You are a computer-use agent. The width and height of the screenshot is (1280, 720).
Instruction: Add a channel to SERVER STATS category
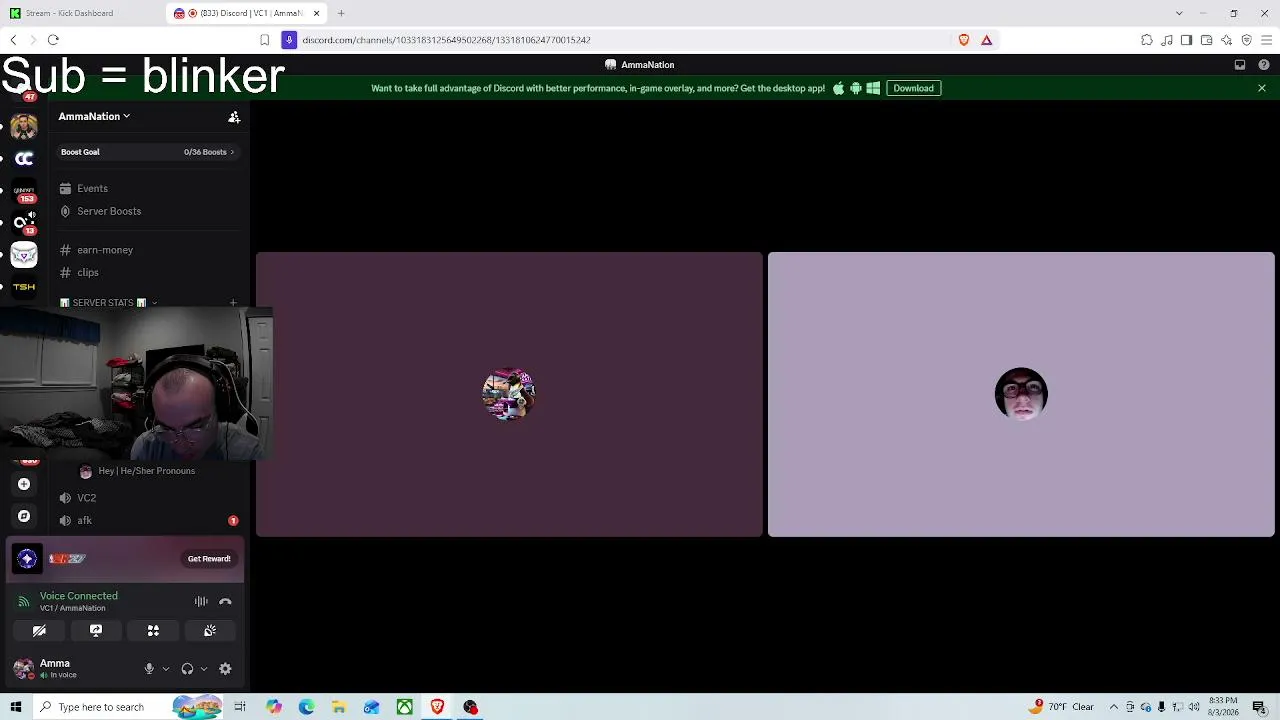[233, 302]
